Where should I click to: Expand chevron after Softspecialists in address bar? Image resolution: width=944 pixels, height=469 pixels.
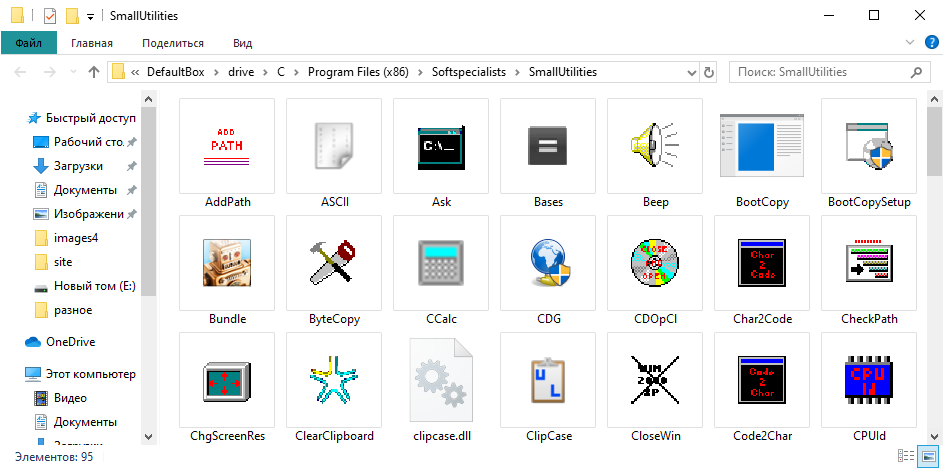[517, 72]
